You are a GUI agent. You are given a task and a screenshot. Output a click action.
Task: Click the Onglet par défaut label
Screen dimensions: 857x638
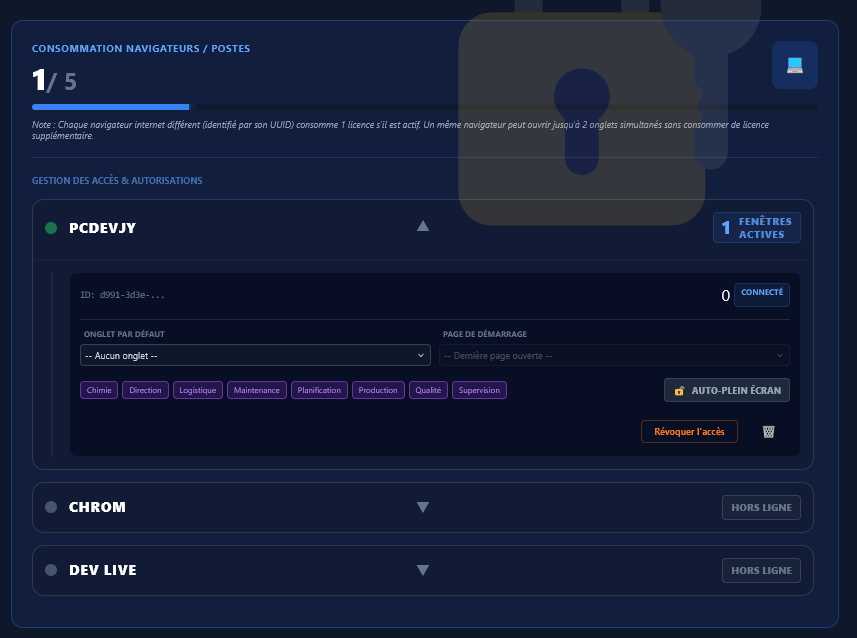124,334
